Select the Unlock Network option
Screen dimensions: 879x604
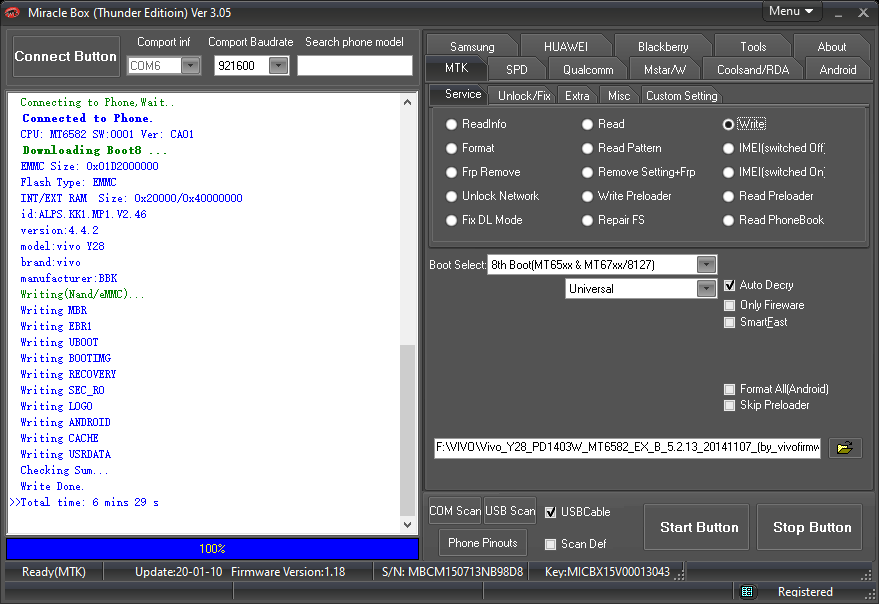(x=451, y=196)
